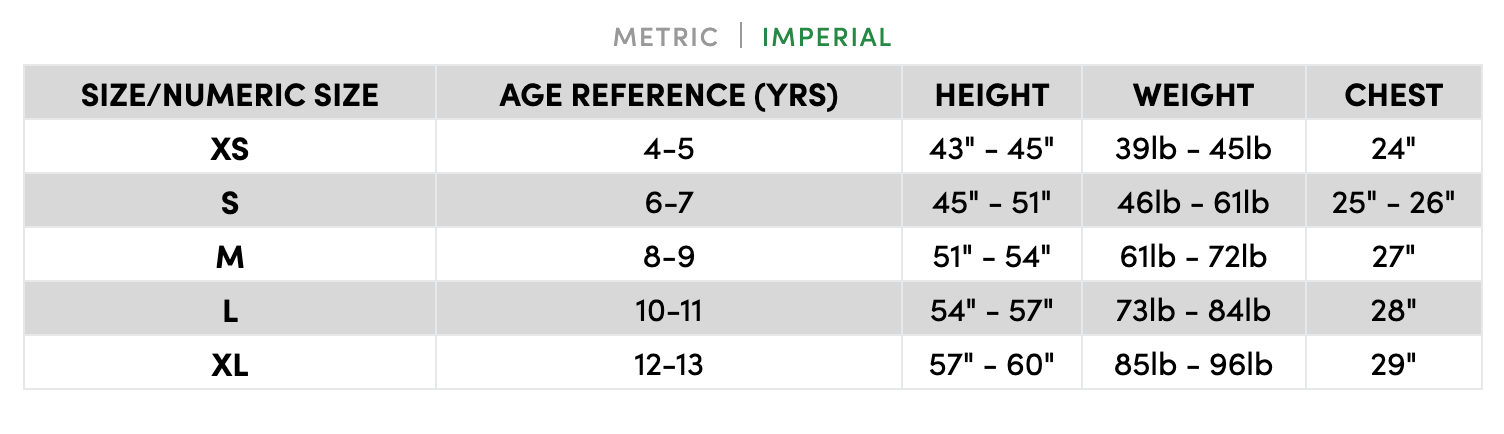The image size is (1504, 434).
Task: Click the 45" - 51" height cell
Action: (x=991, y=203)
